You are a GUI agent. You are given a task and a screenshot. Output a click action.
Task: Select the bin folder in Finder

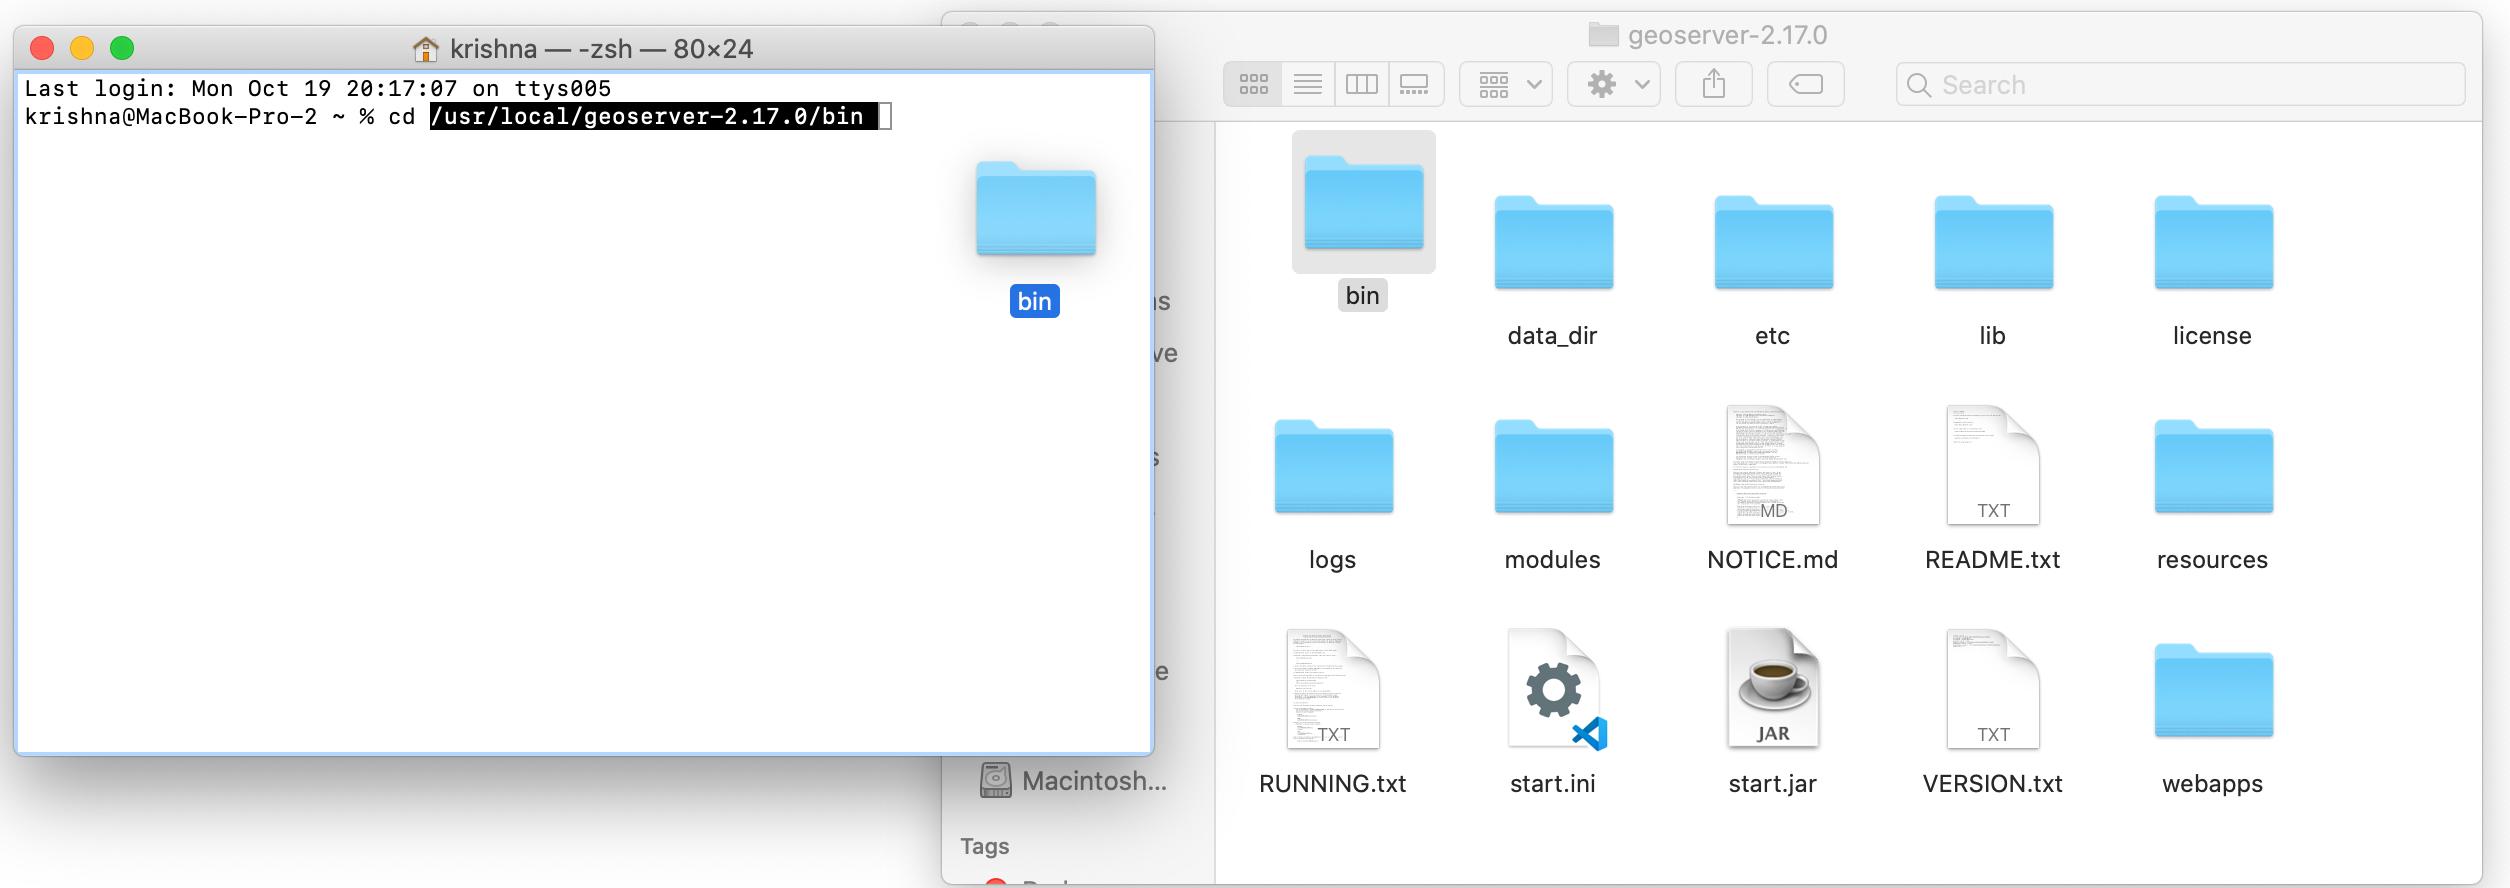(x=1363, y=203)
